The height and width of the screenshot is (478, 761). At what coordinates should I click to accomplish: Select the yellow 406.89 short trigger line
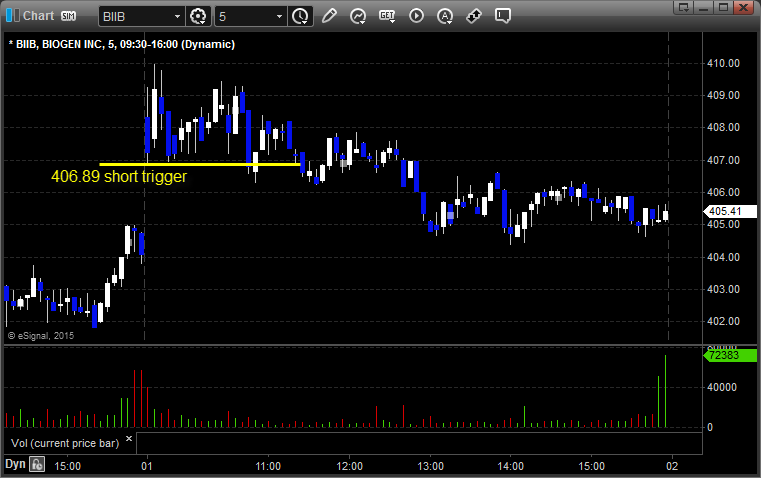click(200, 165)
